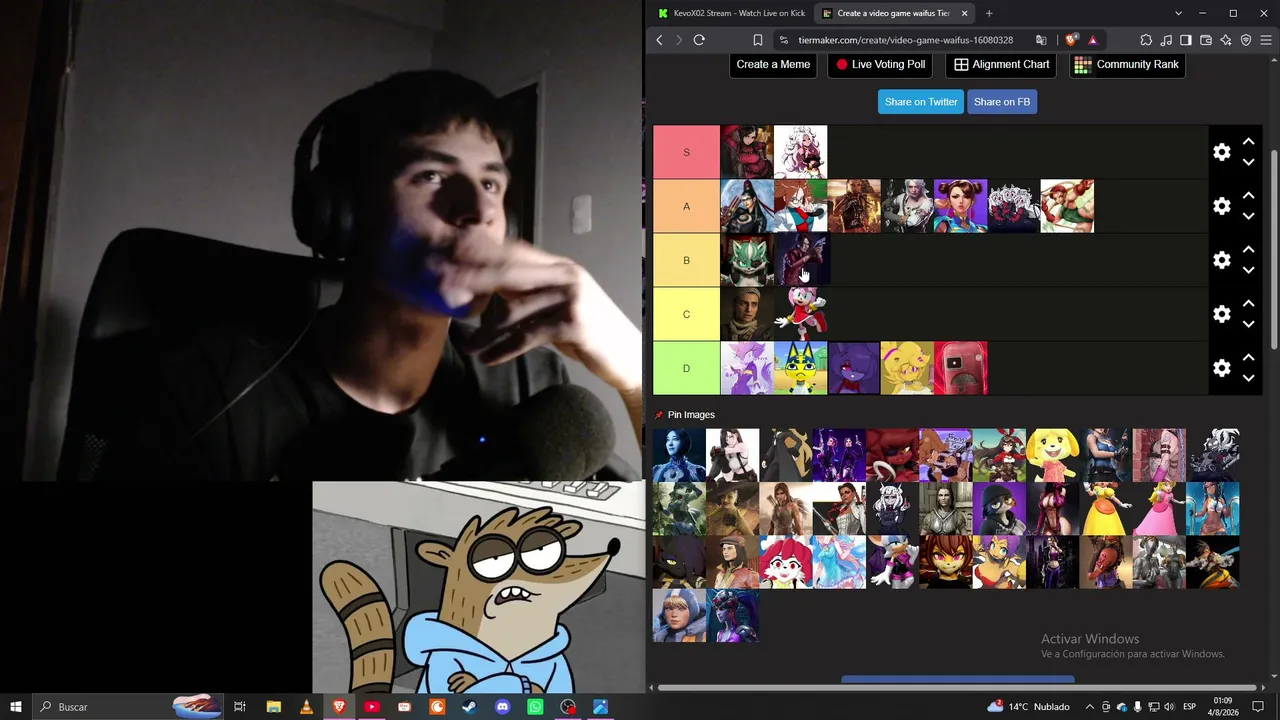Go back using the browser back arrow

click(659, 40)
